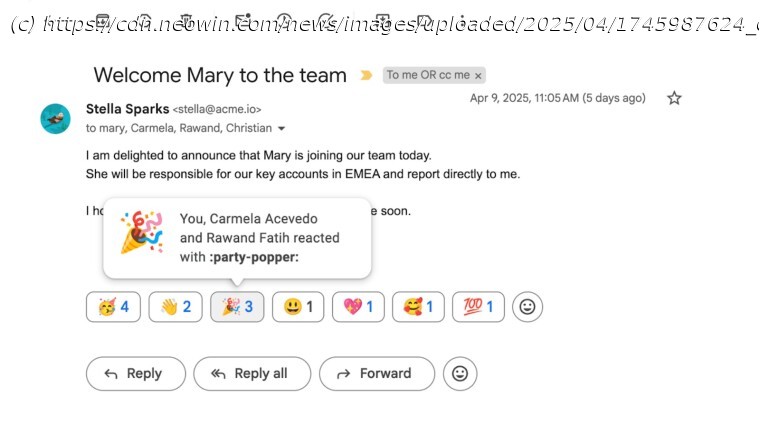Select the sparkling heart reaction chip

pos(358,307)
